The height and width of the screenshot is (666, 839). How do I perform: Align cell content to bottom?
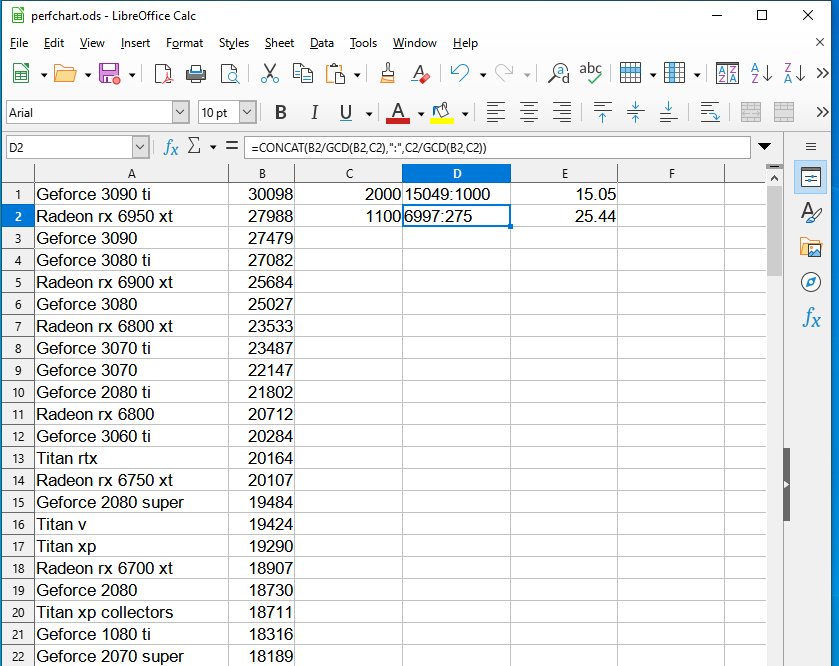tap(668, 112)
